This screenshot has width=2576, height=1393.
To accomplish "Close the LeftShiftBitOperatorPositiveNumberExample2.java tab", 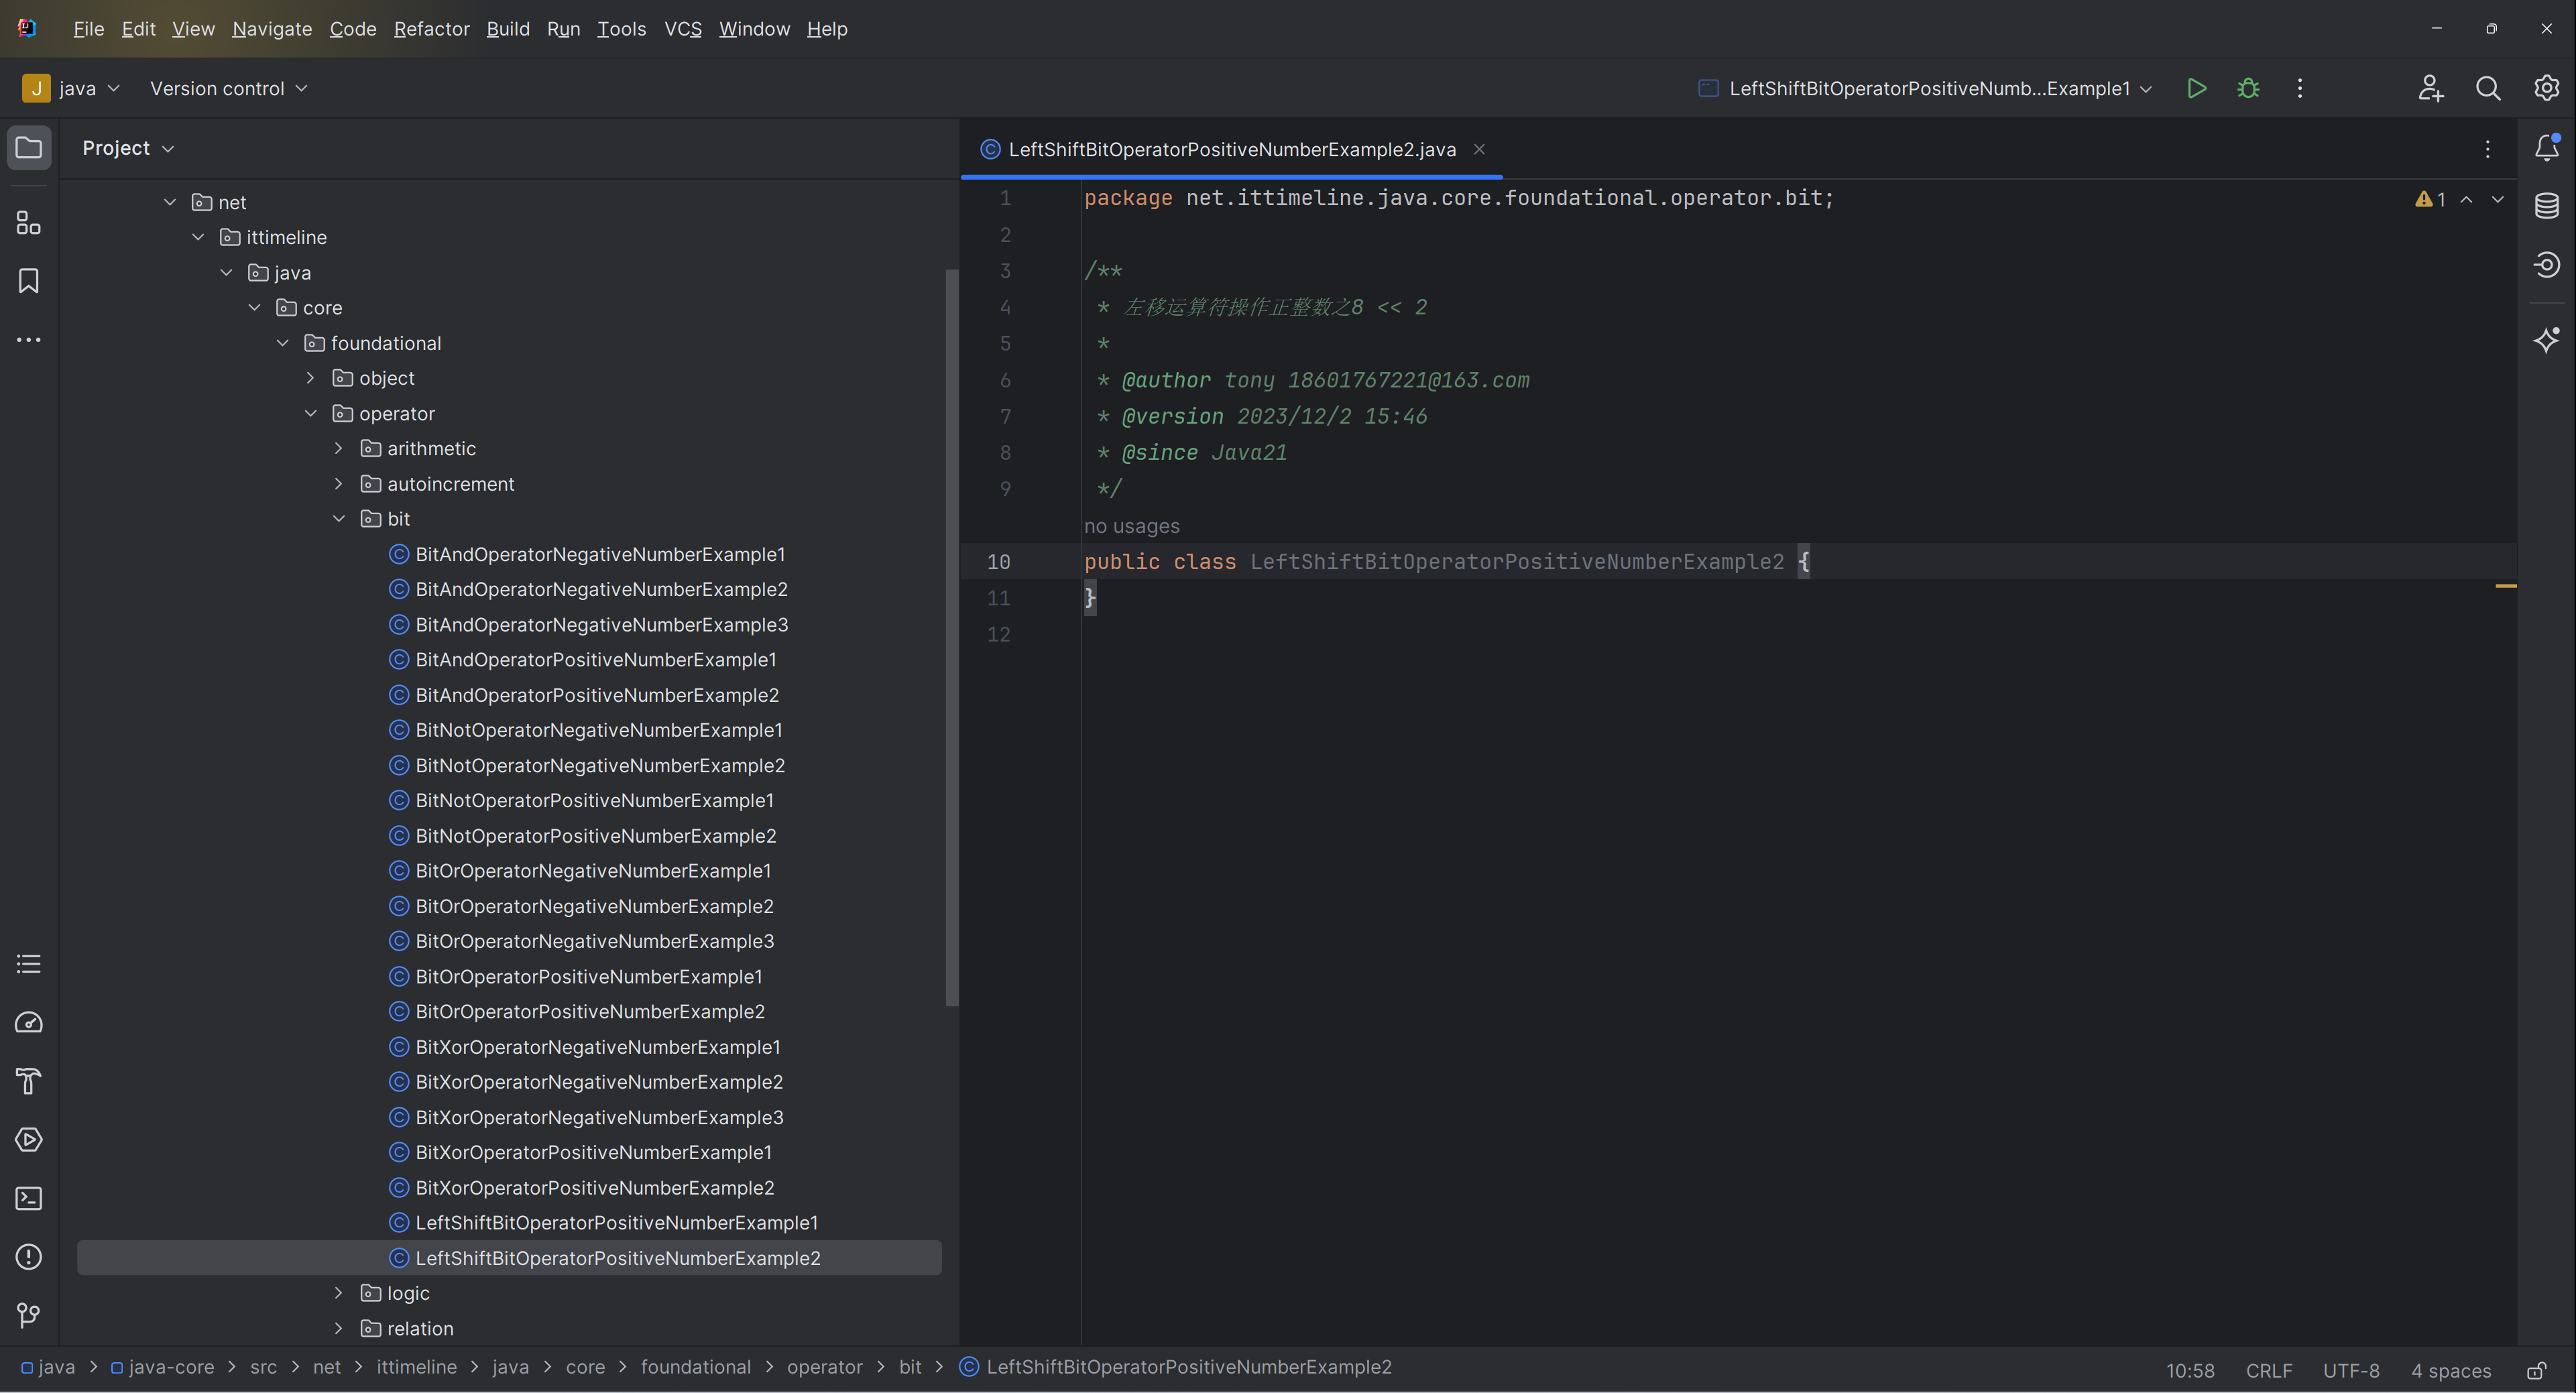I will pyautogui.click(x=1479, y=149).
